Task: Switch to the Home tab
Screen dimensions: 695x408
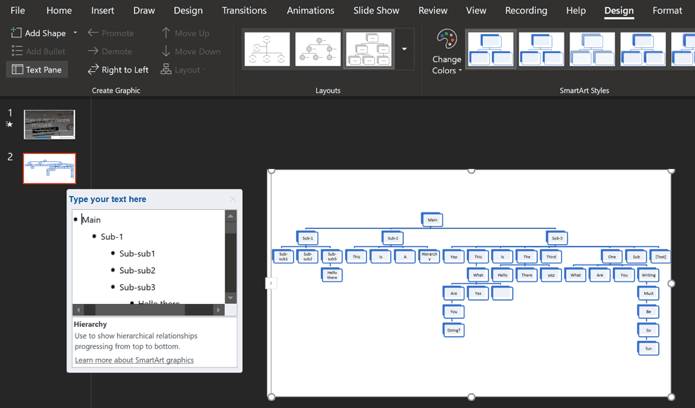Action: pyautogui.click(x=59, y=10)
